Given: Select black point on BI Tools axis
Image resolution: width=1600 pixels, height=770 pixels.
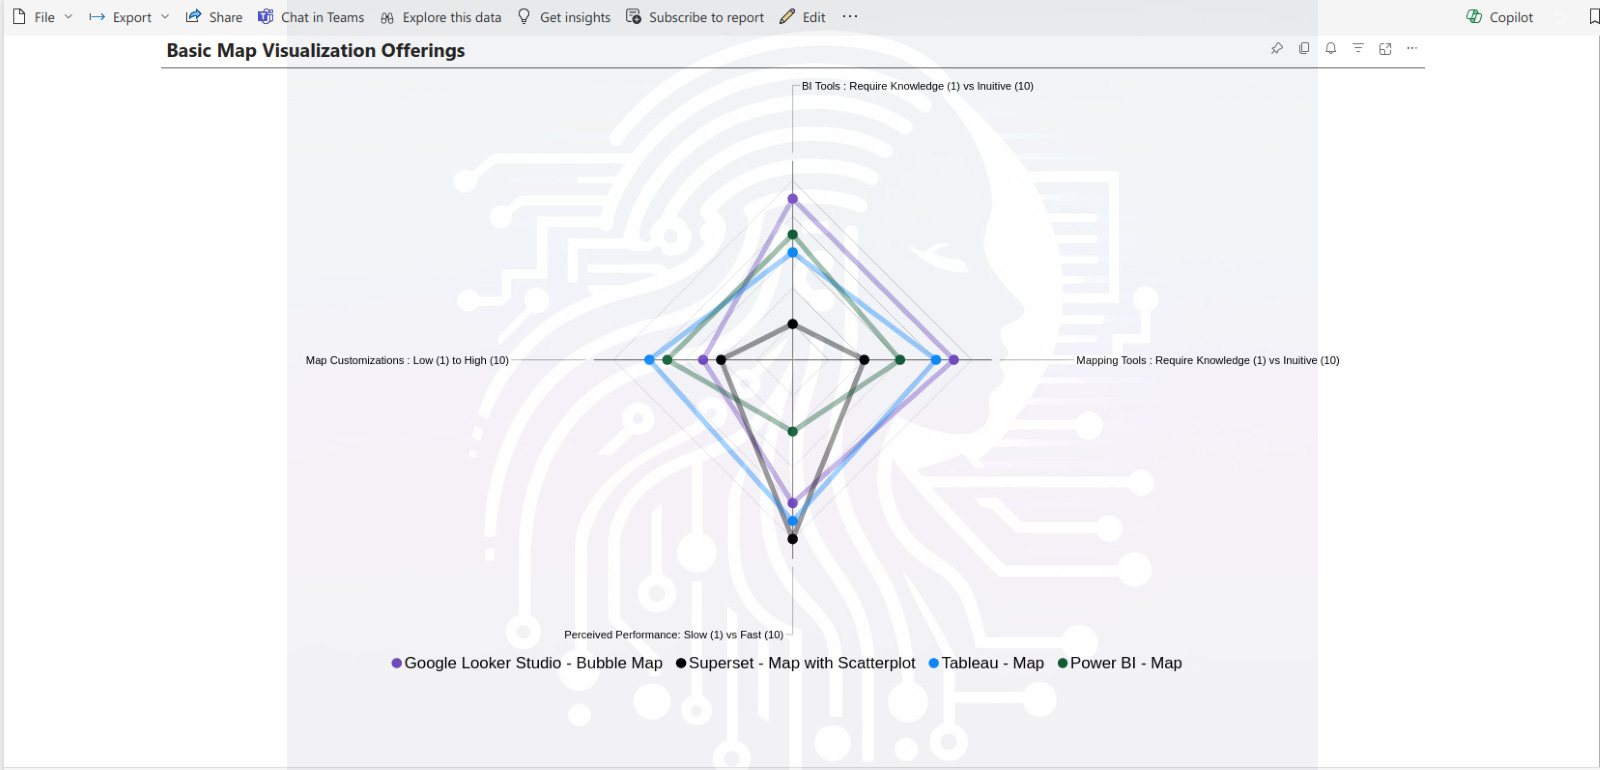Looking at the screenshot, I should click(793, 324).
